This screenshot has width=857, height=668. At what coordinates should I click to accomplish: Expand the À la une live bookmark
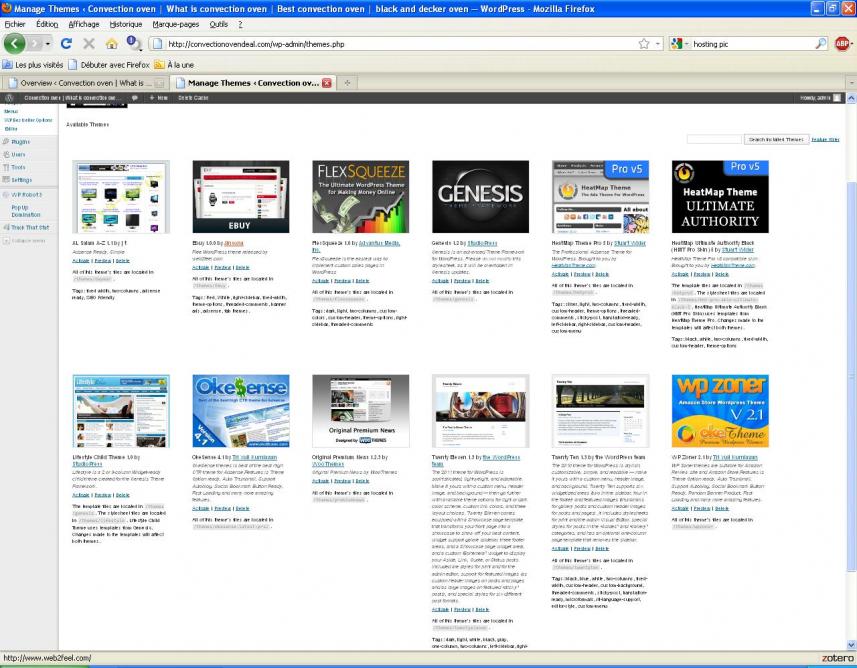point(174,65)
